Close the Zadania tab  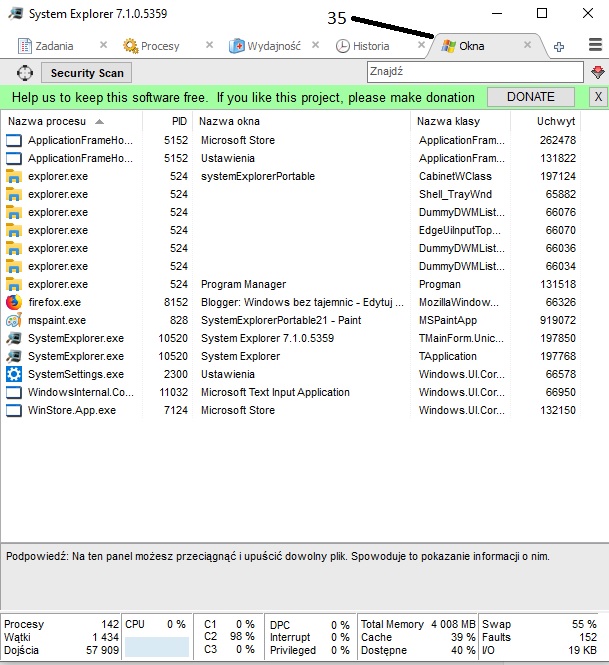coord(103,45)
